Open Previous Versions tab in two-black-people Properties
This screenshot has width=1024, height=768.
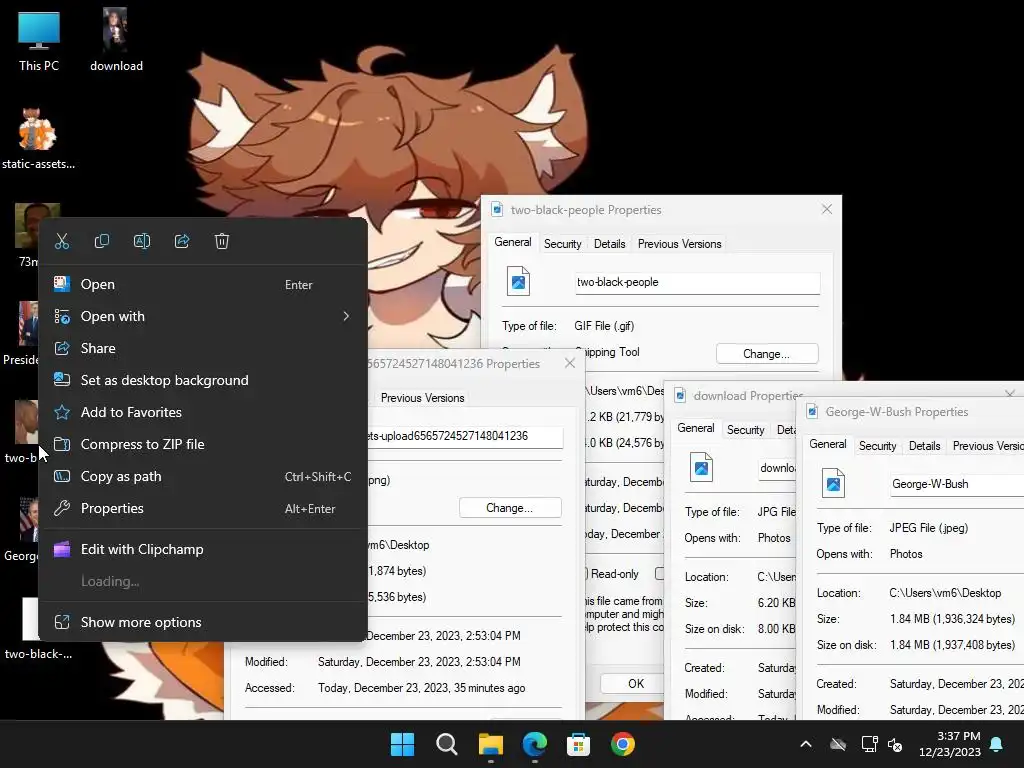tap(679, 244)
